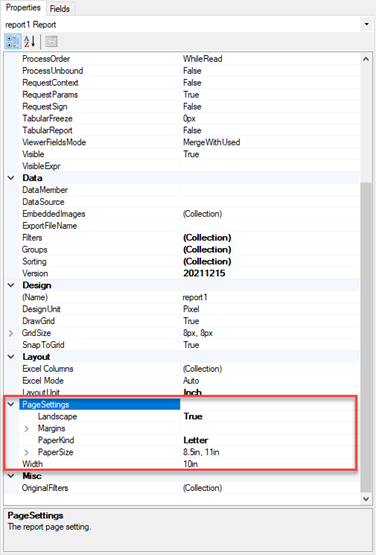Select the (Name) property
The width and height of the screenshot is (376, 555).
click(x=35, y=297)
